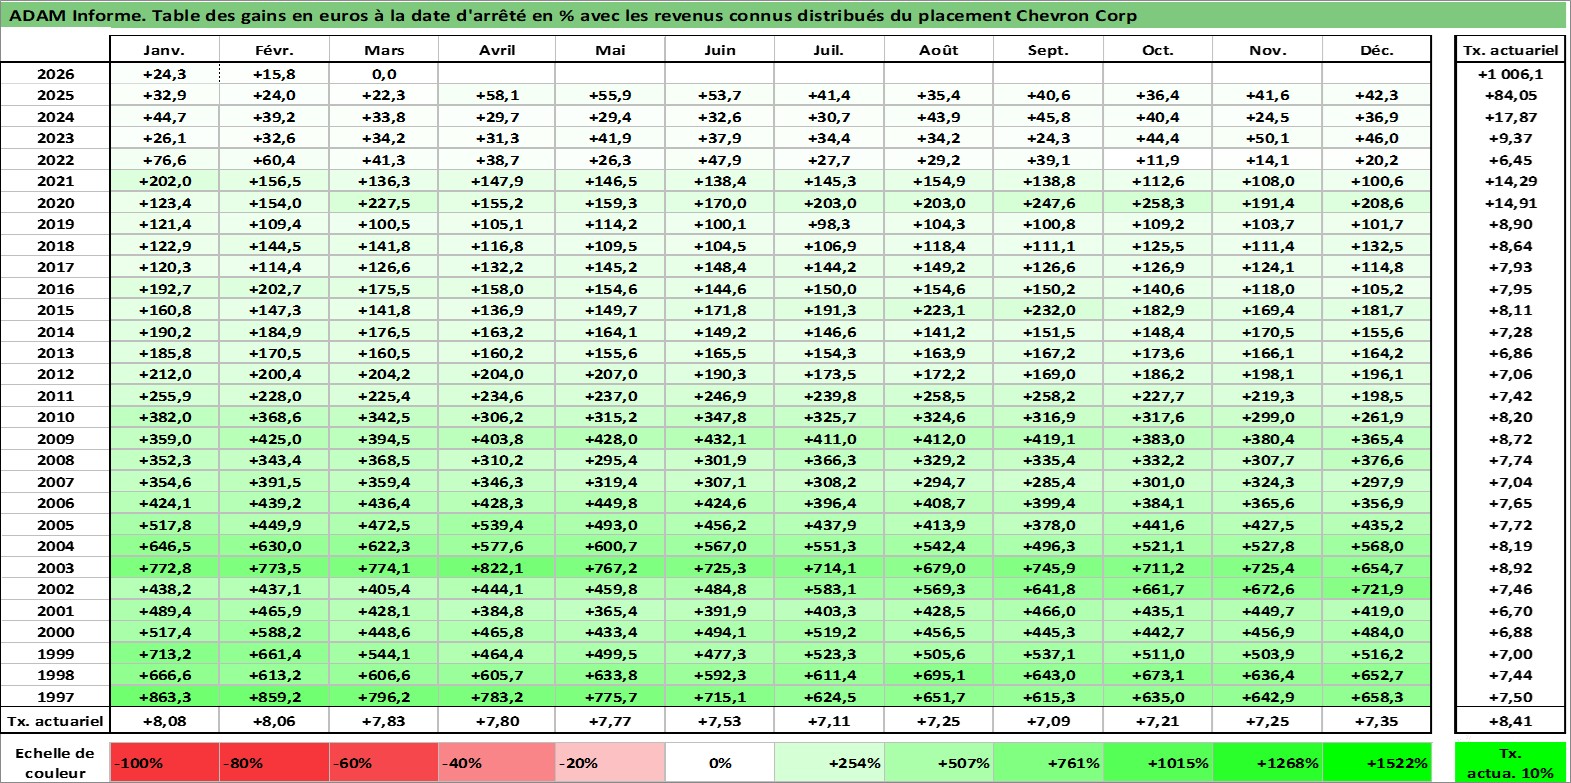Select the 2010 year row label
This screenshot has width=1571, height=783.
tap(55, 417)
